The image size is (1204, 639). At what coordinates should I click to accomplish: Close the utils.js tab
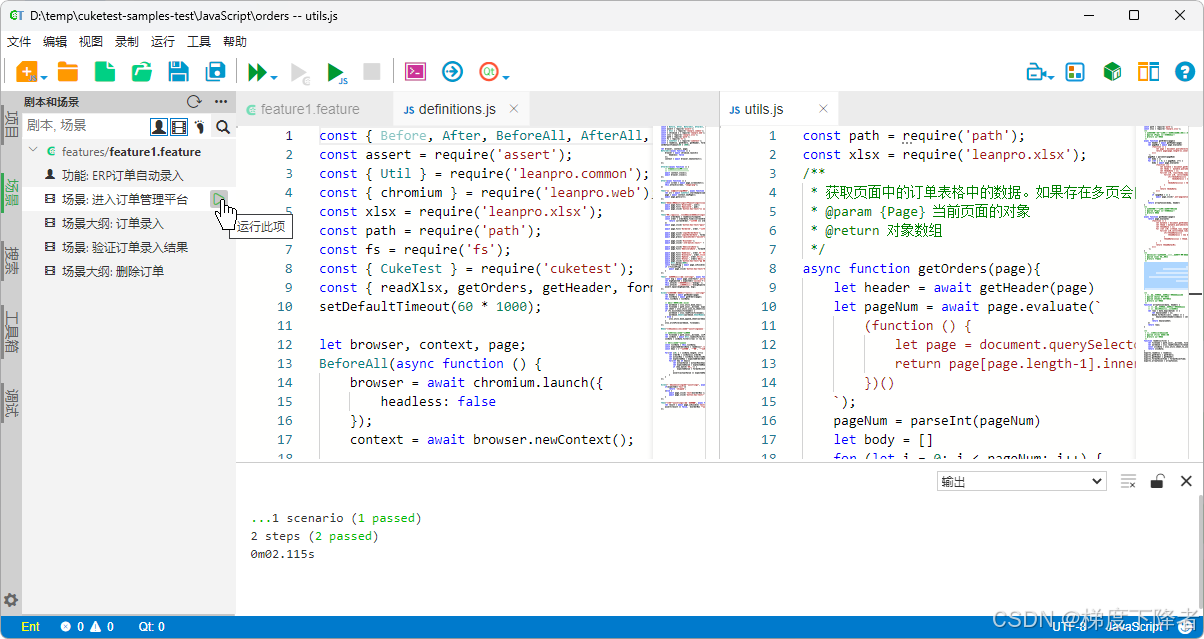tap(824, 108)
